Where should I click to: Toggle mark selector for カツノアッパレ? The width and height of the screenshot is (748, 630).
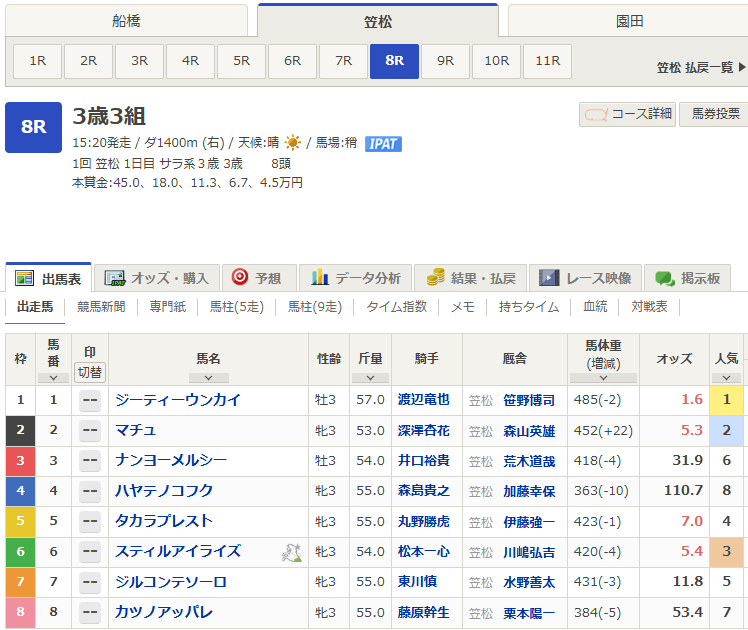[90, 612]
